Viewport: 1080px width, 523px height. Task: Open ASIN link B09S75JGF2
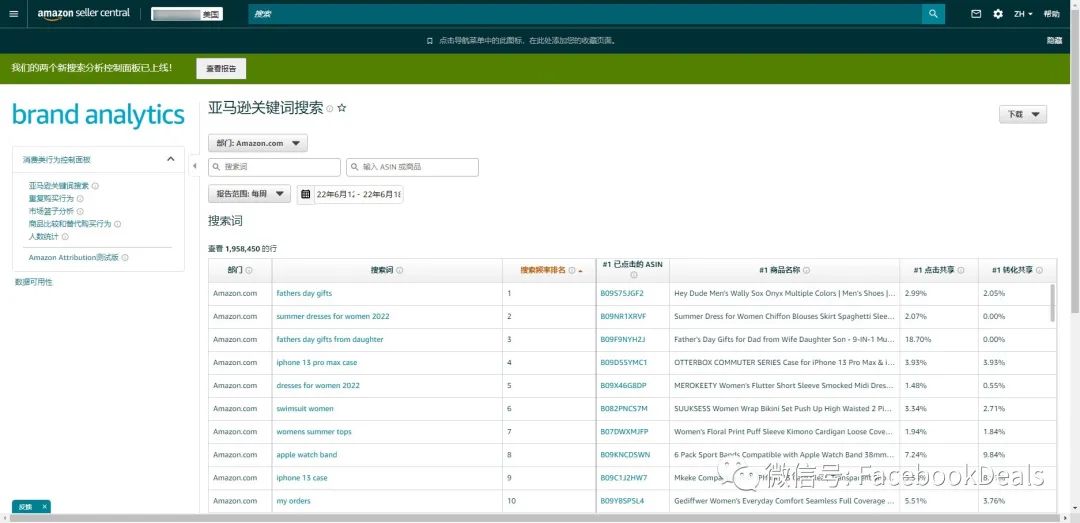[622, 294]
